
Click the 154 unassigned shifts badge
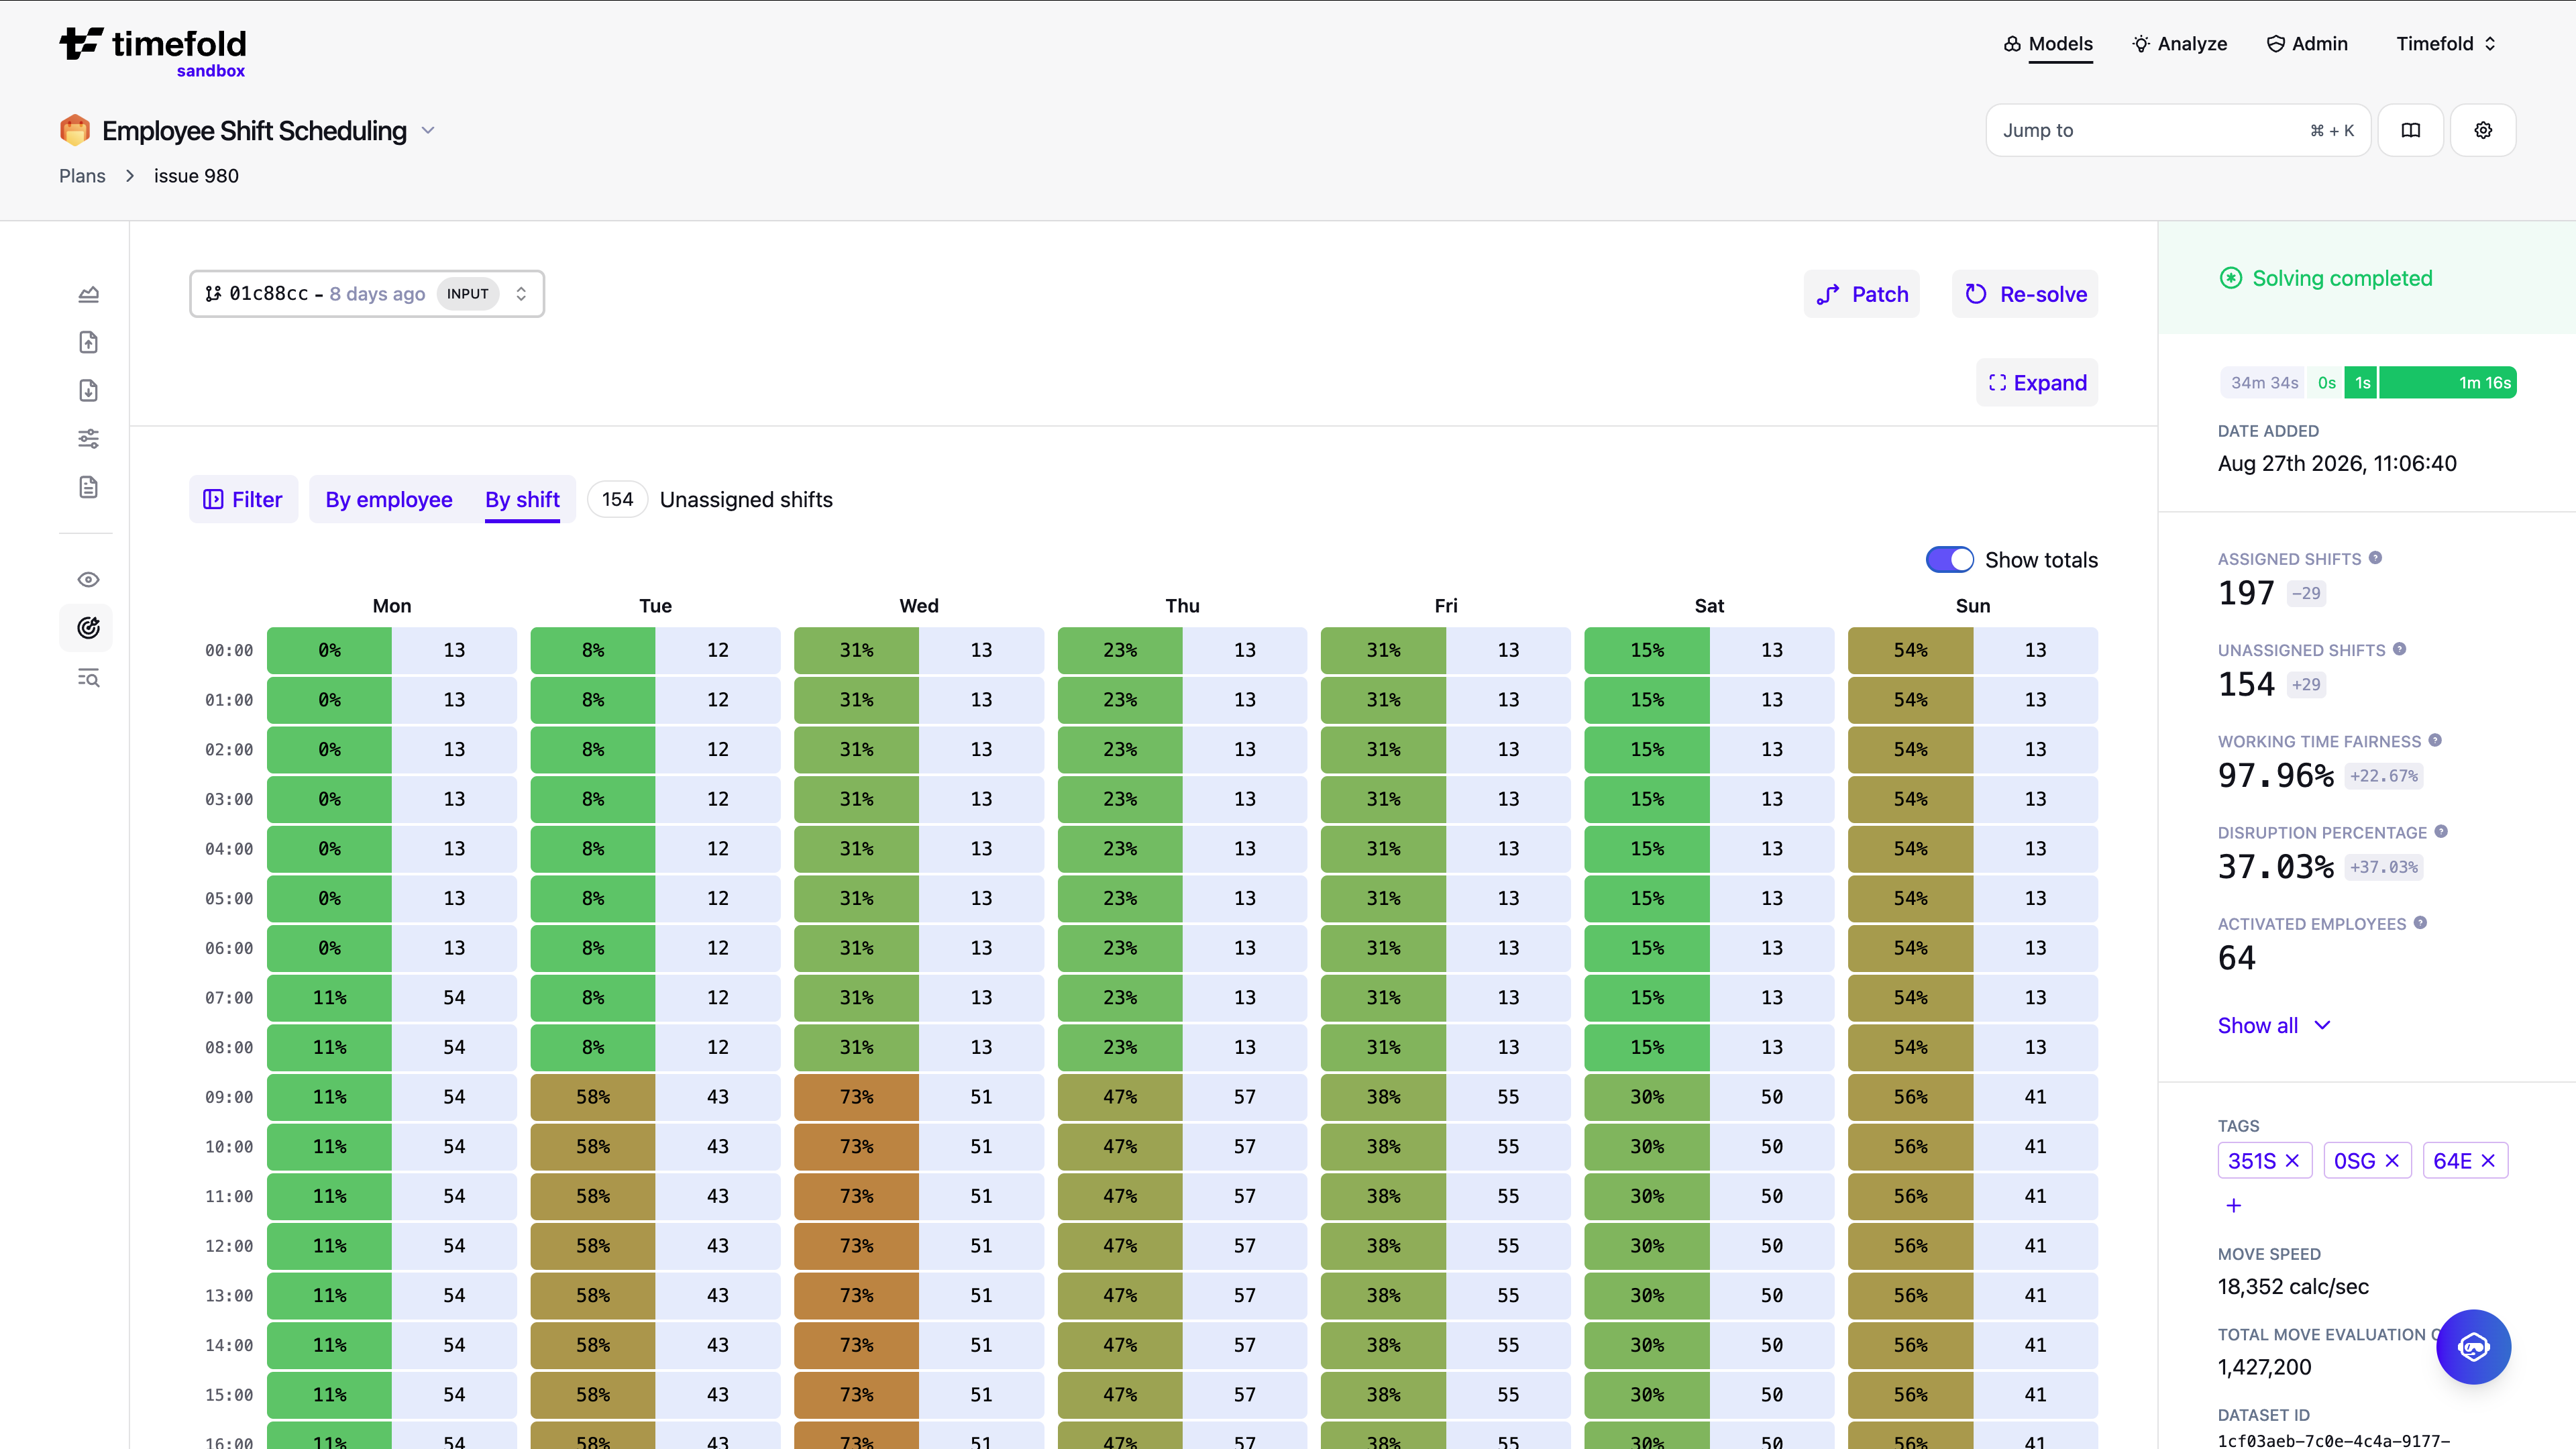pos(617,500)
